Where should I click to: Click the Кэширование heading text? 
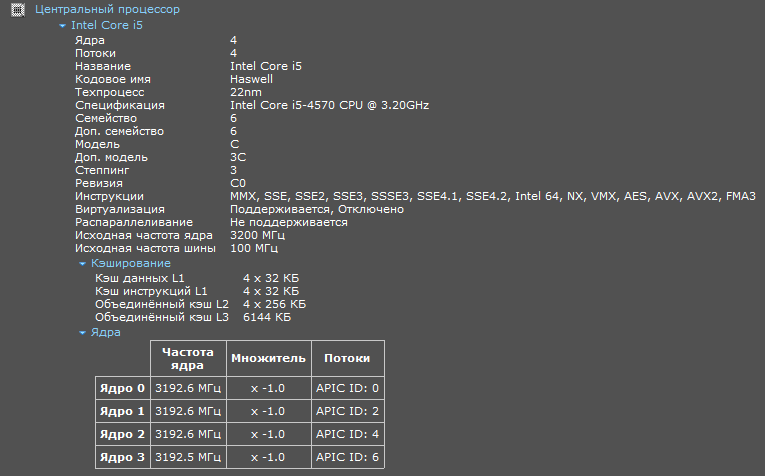point(131,263)
